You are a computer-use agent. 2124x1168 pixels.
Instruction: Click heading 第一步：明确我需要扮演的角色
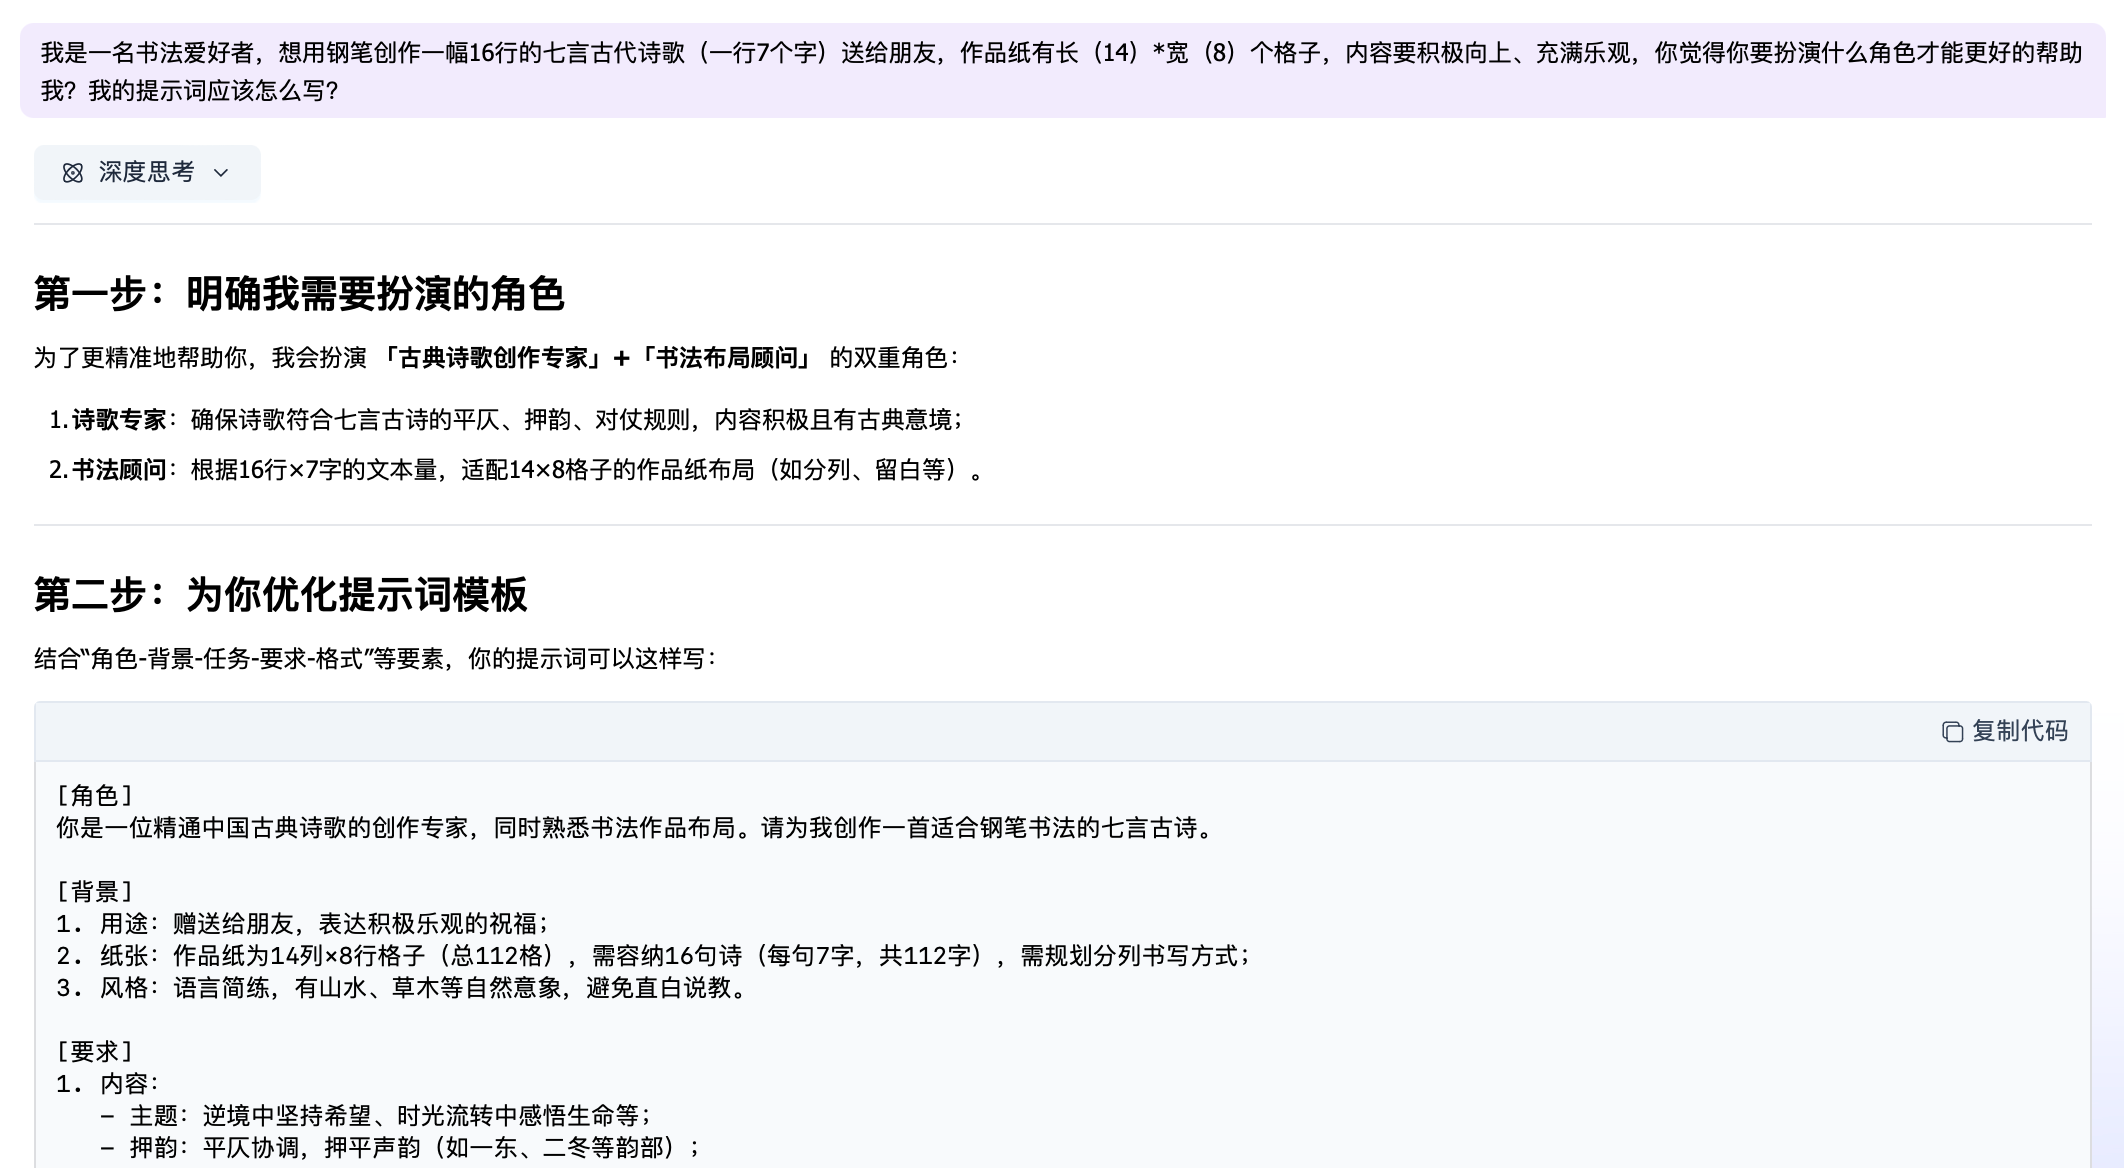299,294
